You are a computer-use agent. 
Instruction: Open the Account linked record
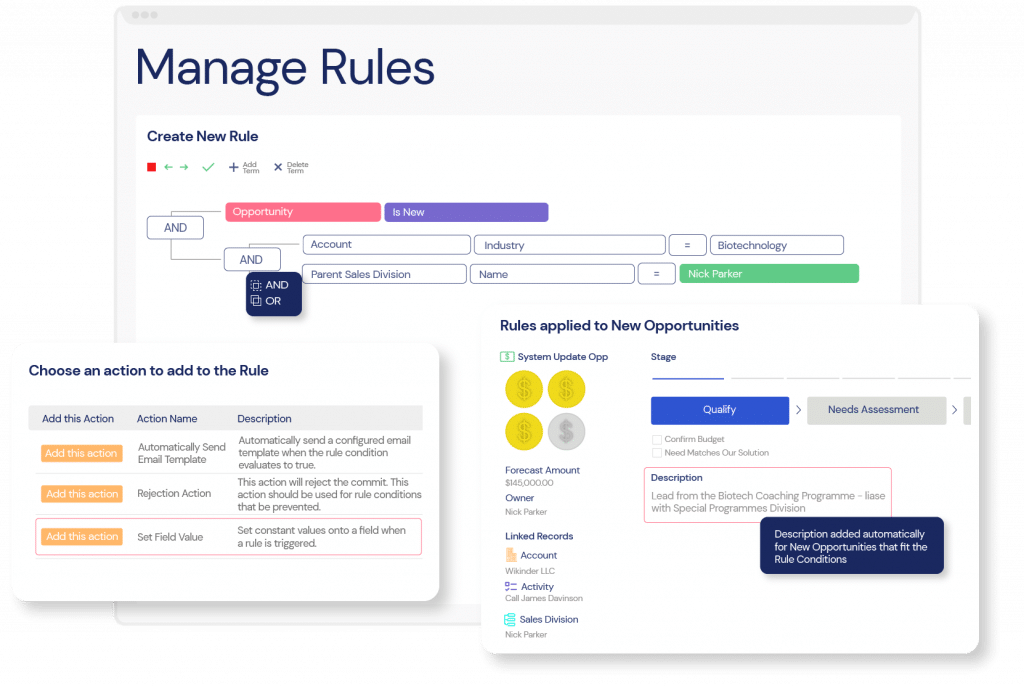click(539, 555)
